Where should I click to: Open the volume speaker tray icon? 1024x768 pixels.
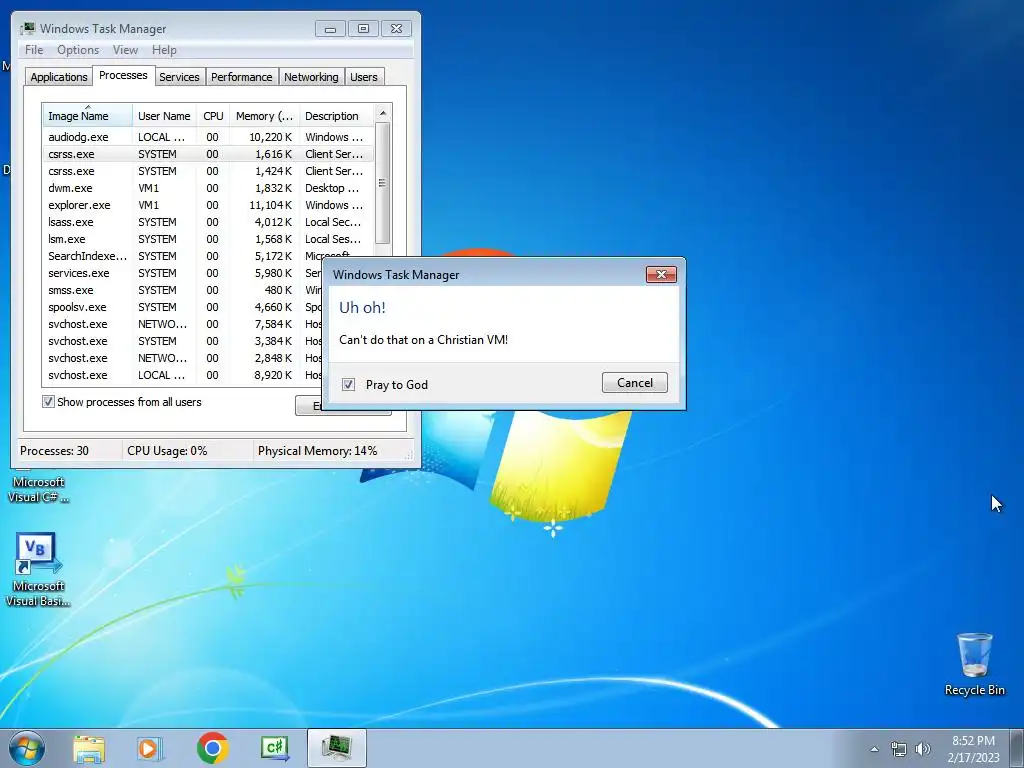923,749
